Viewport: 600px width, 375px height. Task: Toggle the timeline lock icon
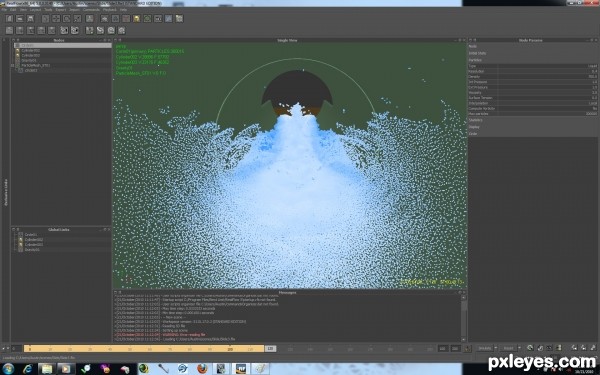(468, 349)
